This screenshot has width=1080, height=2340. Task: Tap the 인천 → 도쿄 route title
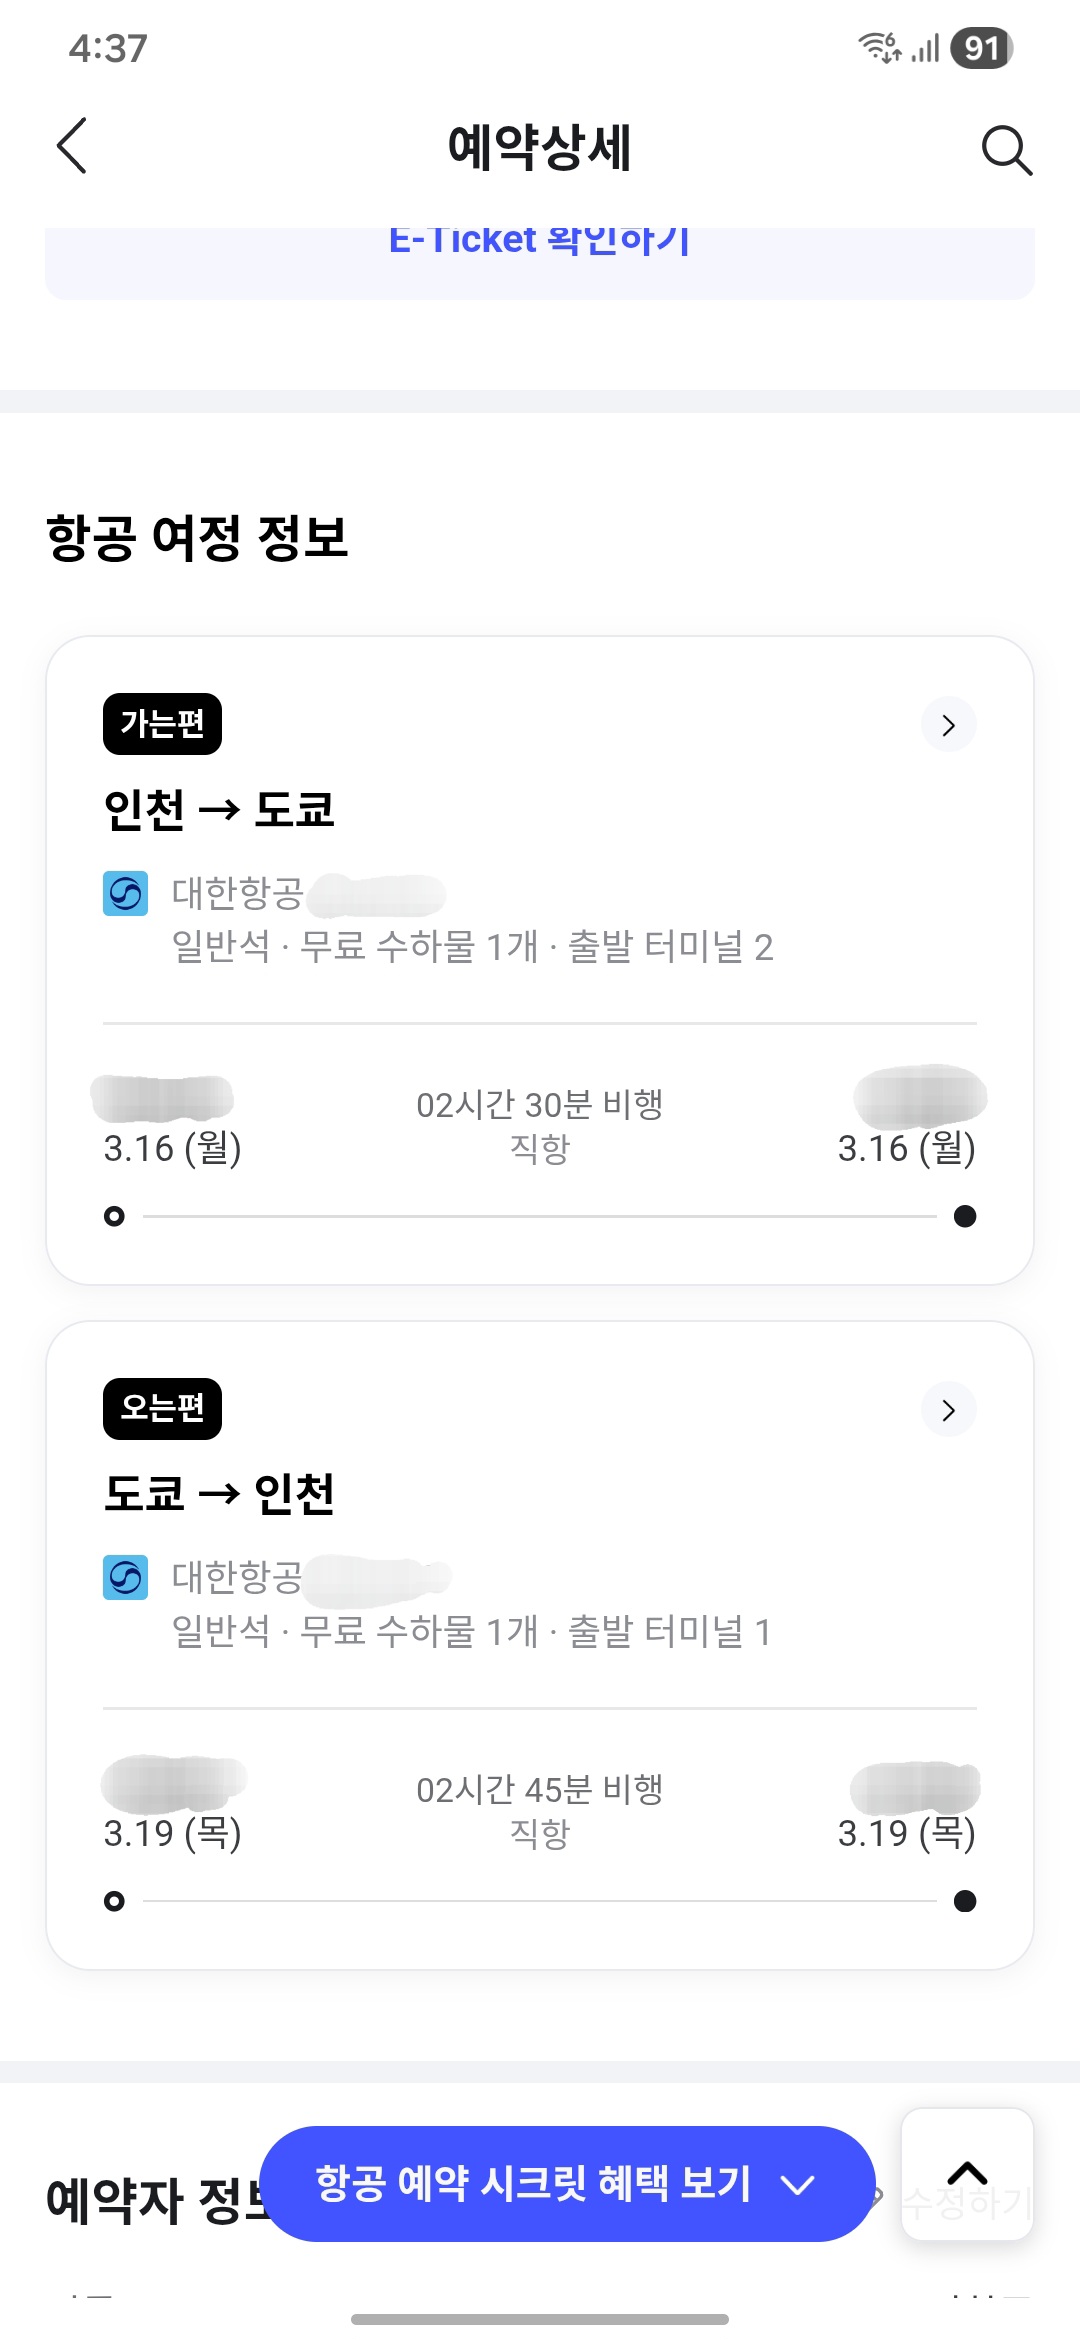click(219, 809)
